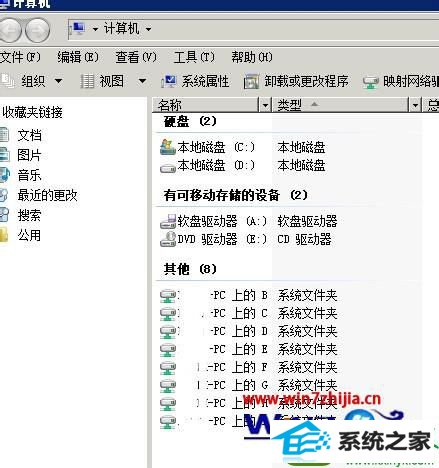Image resolution: width=439 pixels, height=468 pixels.
Task: Collapse the 硬盘 (2) group header
Action: click(190, 121)
